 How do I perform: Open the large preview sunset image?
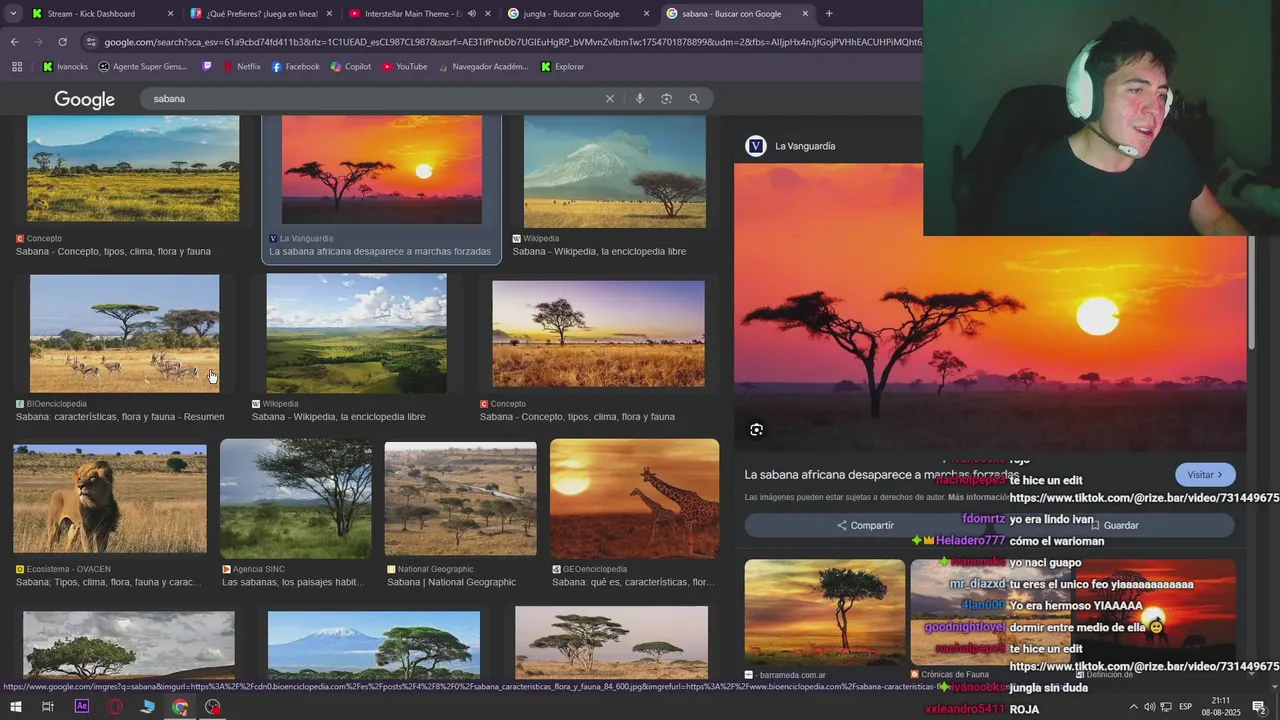point(990,308)
